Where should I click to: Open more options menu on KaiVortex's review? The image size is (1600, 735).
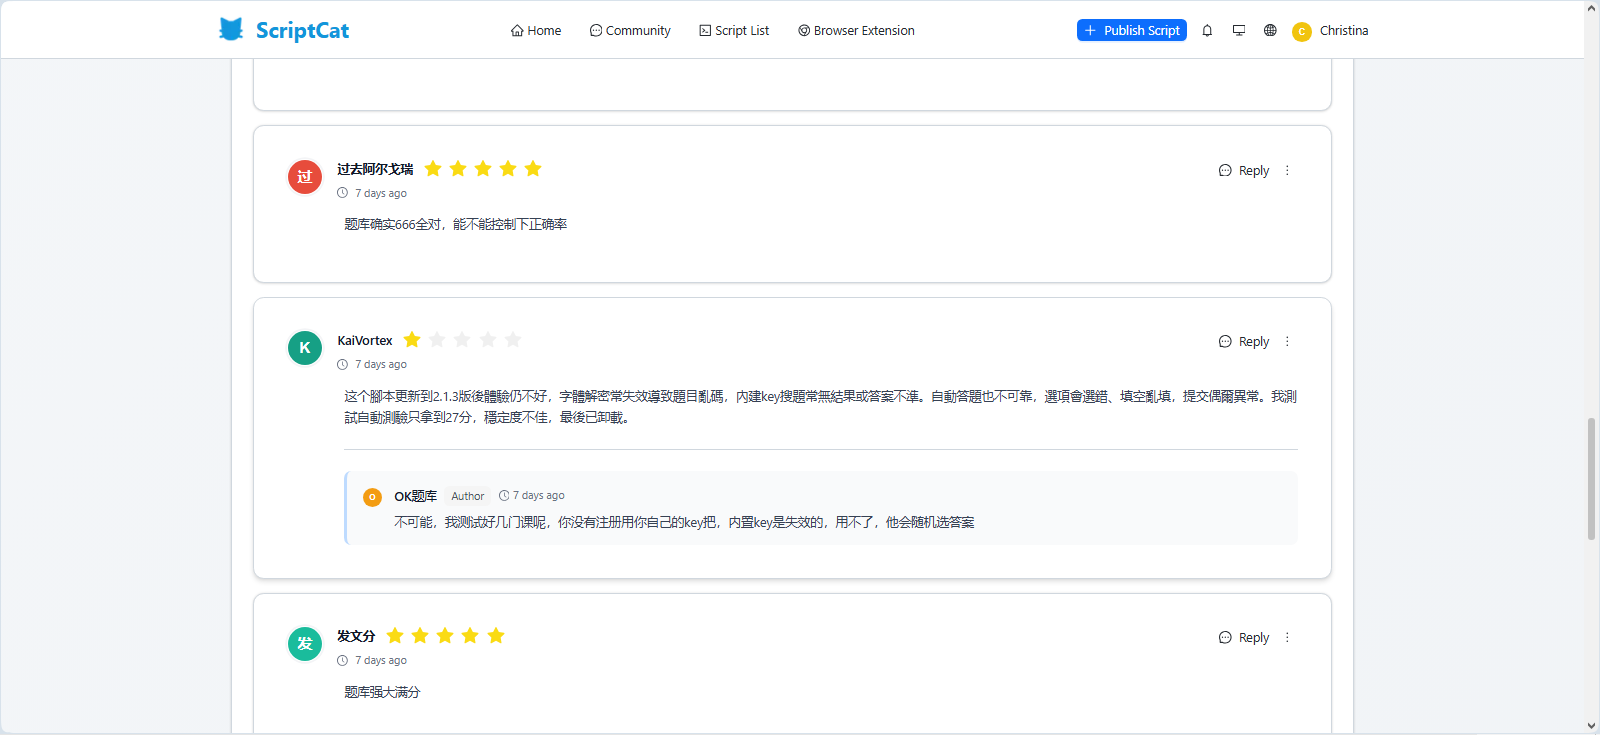[1287, 342]
